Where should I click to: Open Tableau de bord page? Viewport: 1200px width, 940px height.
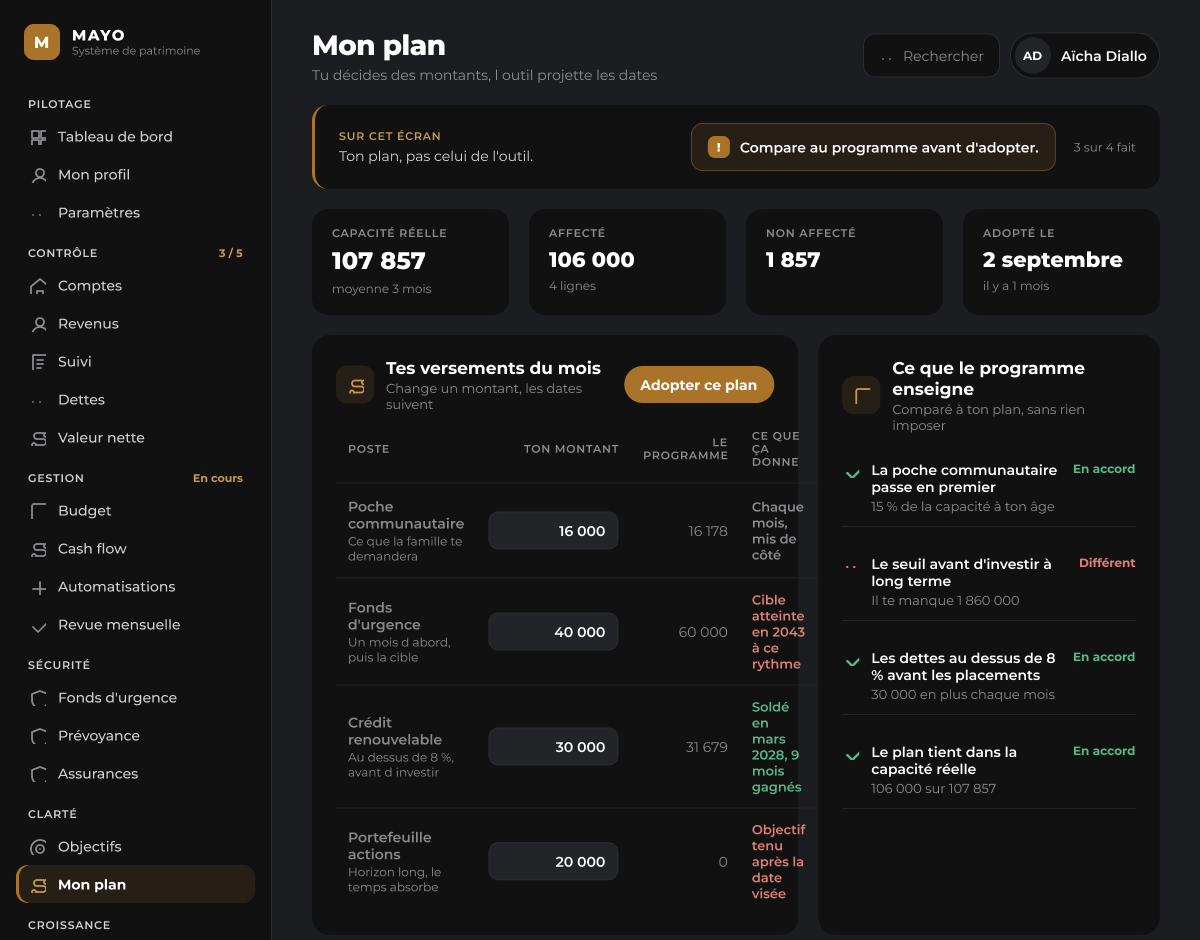(136, 137)
